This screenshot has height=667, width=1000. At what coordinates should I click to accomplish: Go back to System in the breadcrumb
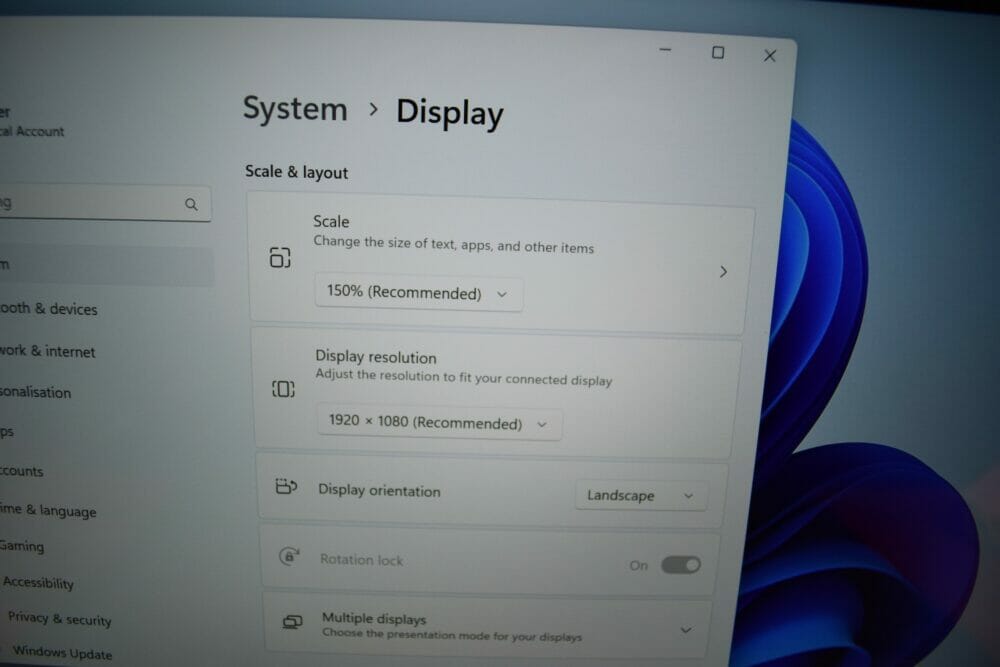tap(295, 110)
